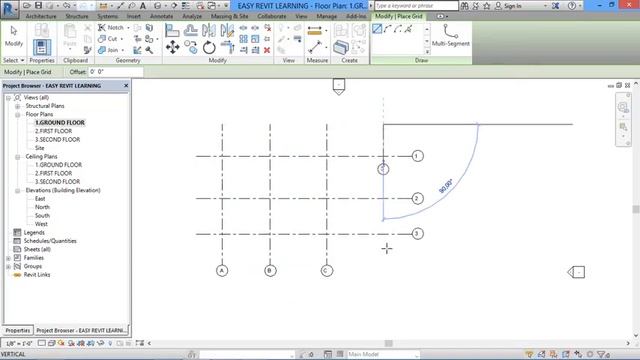The width and height of the screenshot is (640, 360).
Task: Select 2.FIRST FLOOR under Floor Plans
Action: [53, 131]
